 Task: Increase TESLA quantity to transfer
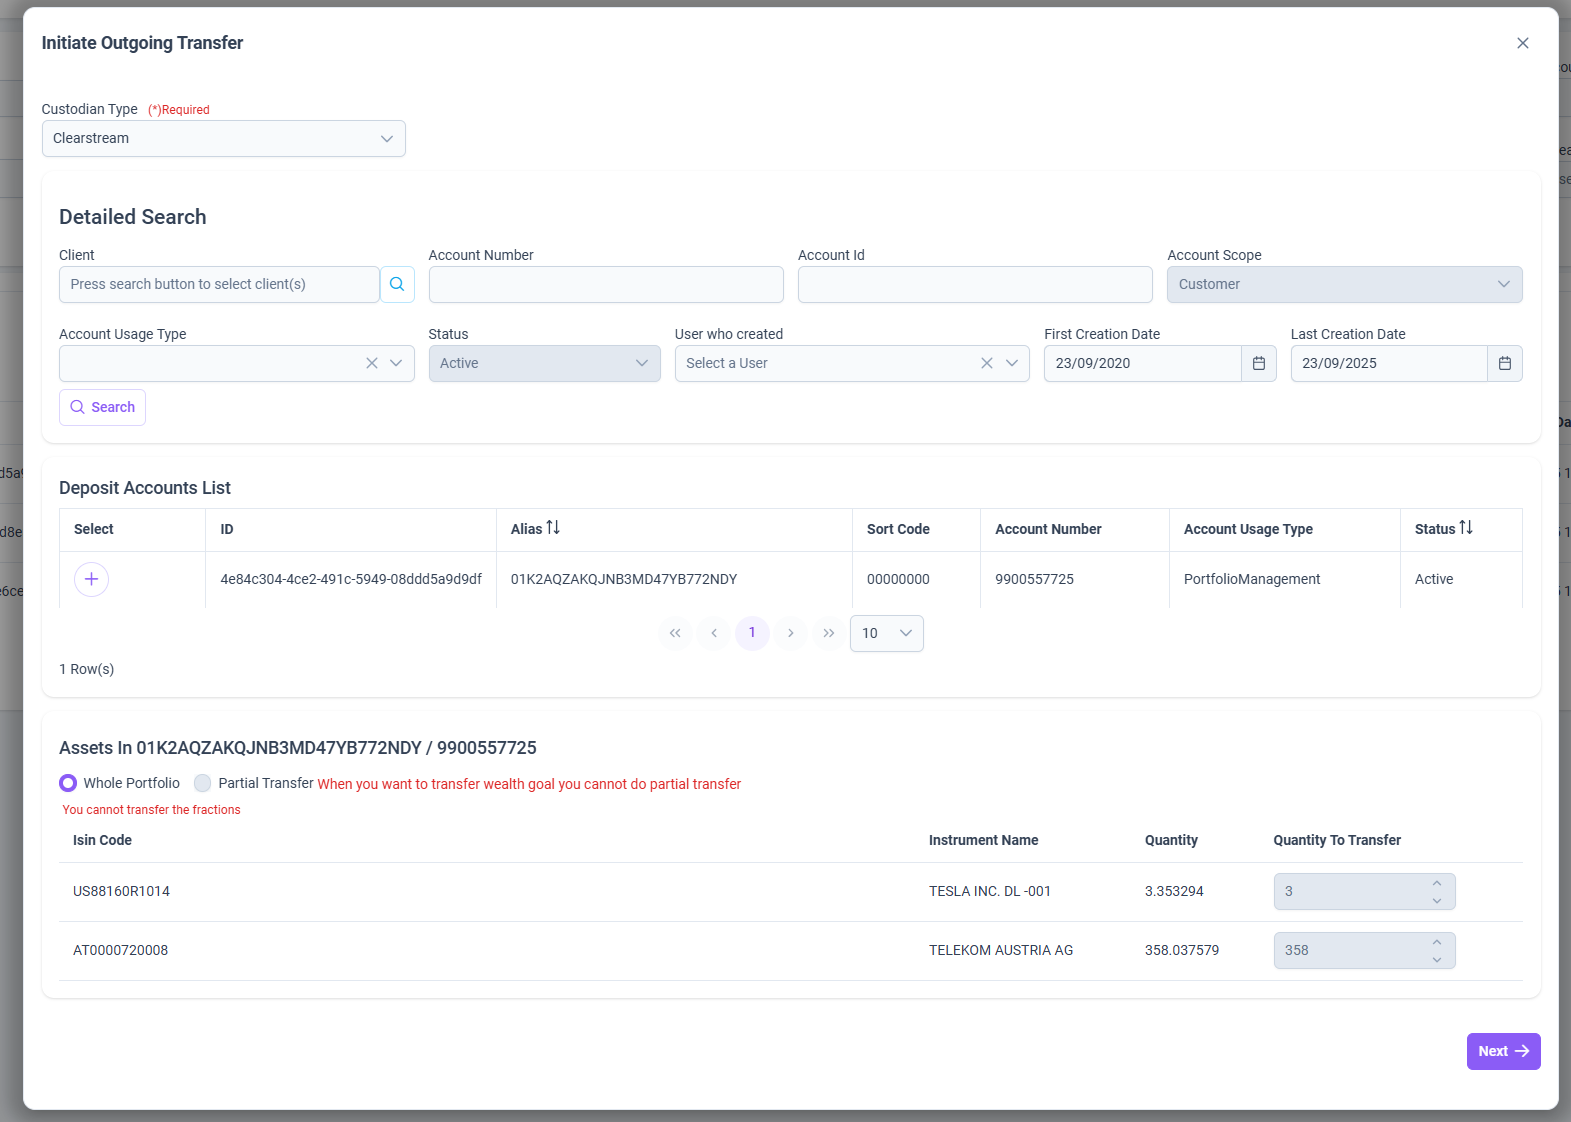click(1437, 883)
